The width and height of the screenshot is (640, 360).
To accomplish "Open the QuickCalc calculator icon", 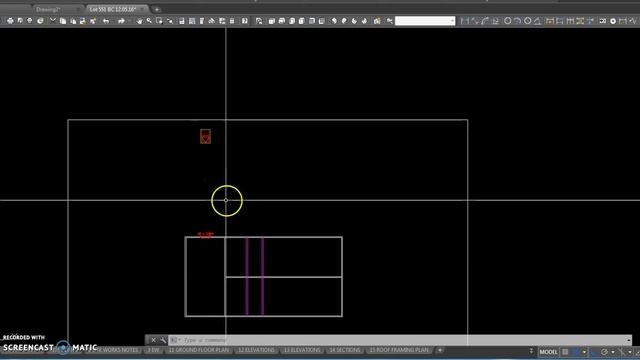I will (232, 20).
